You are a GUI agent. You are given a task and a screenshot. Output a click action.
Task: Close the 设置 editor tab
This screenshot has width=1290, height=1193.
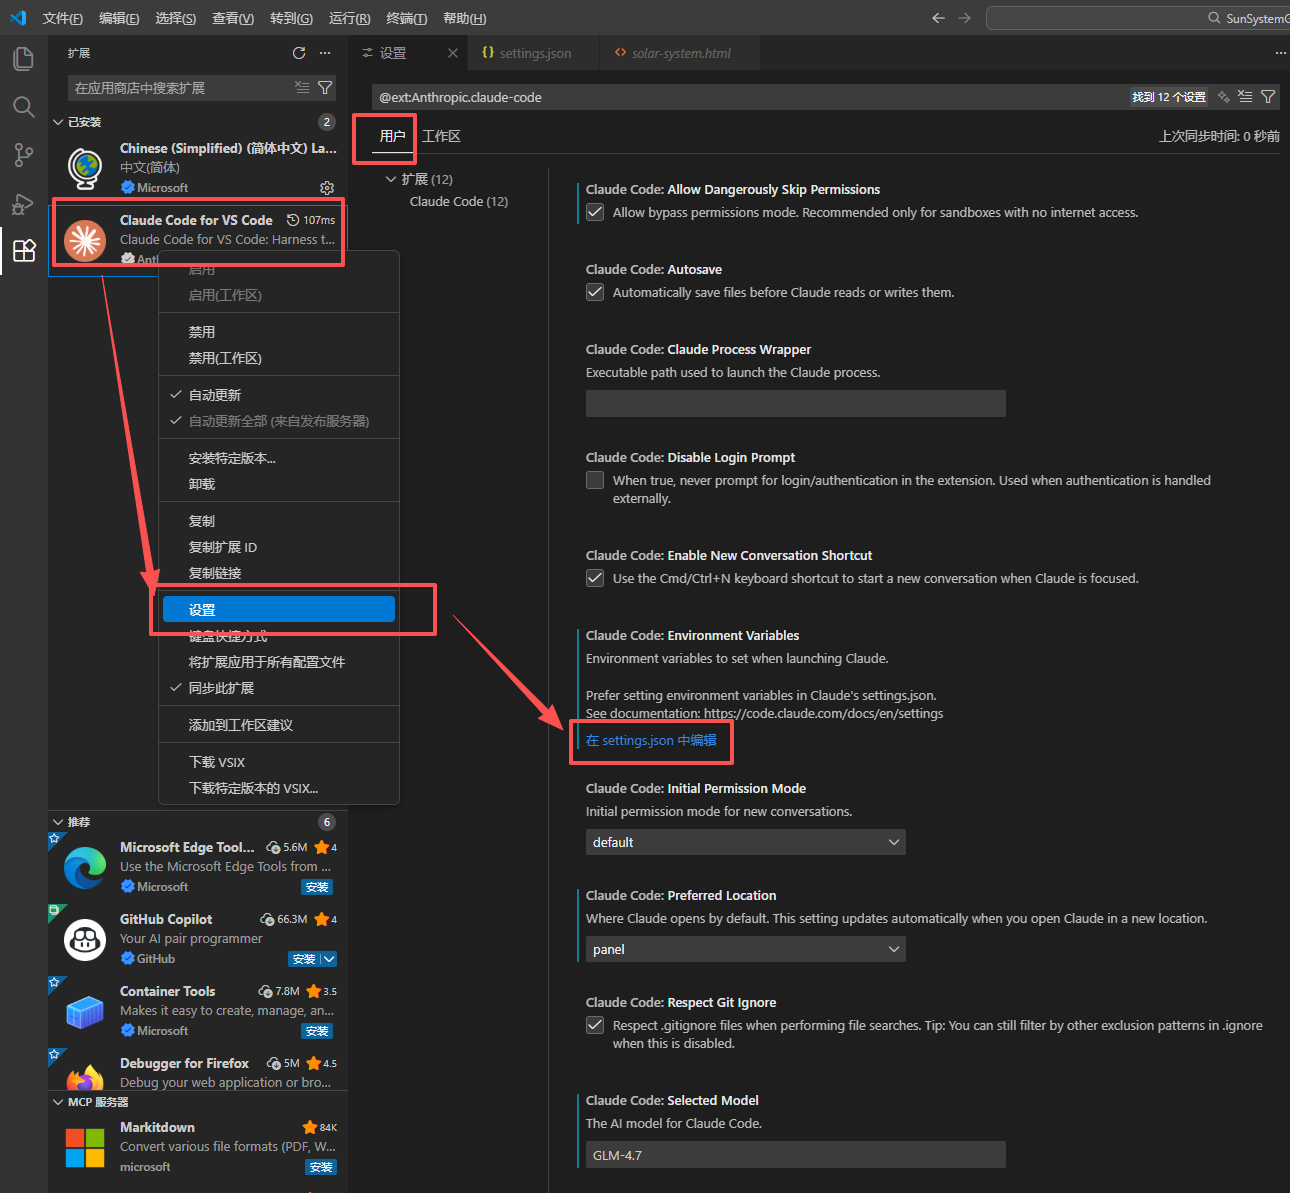point(453,53)
